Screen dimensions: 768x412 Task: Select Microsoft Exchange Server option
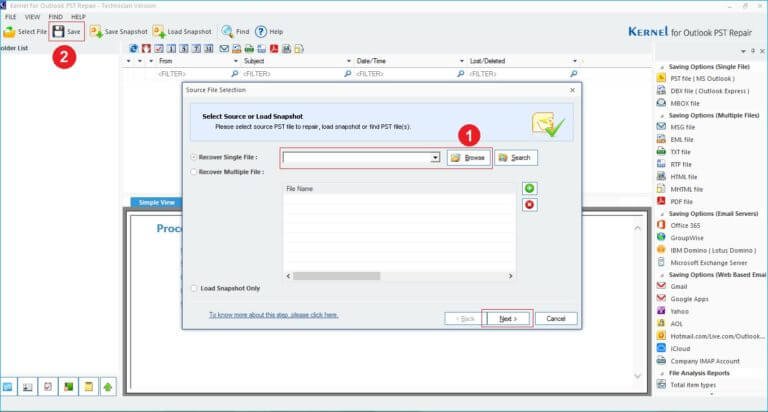point(702,263)
